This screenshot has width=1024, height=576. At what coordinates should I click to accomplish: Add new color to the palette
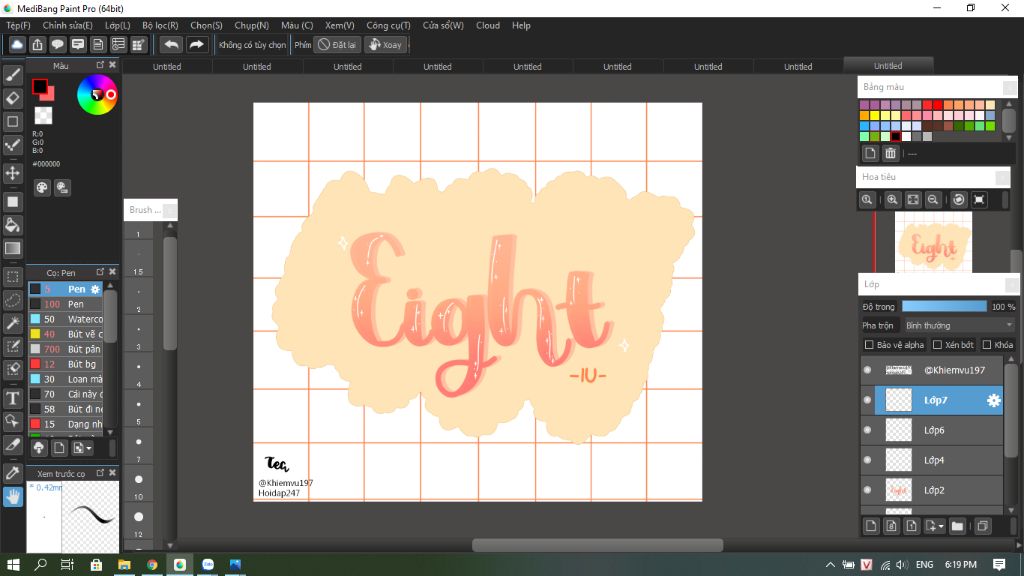click(x=870, y=153)
